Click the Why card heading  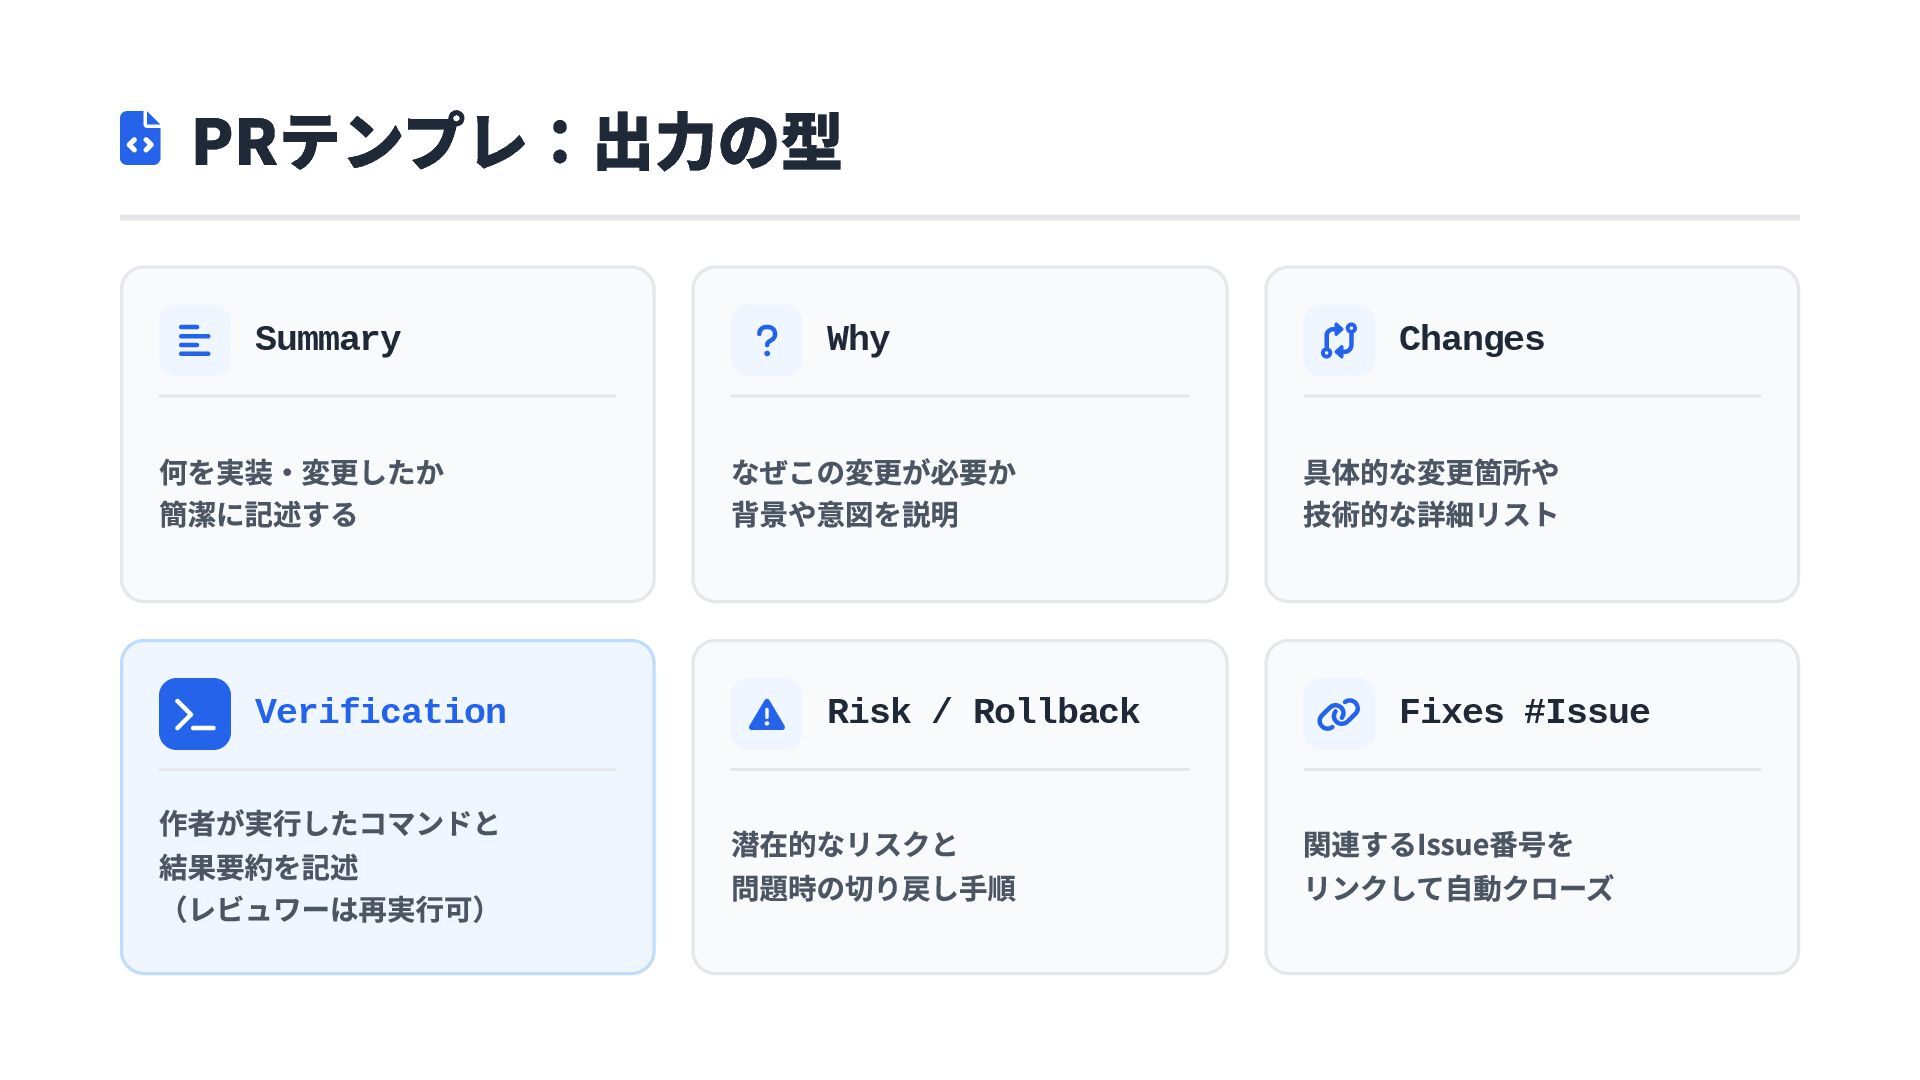[x=857, y=339]
